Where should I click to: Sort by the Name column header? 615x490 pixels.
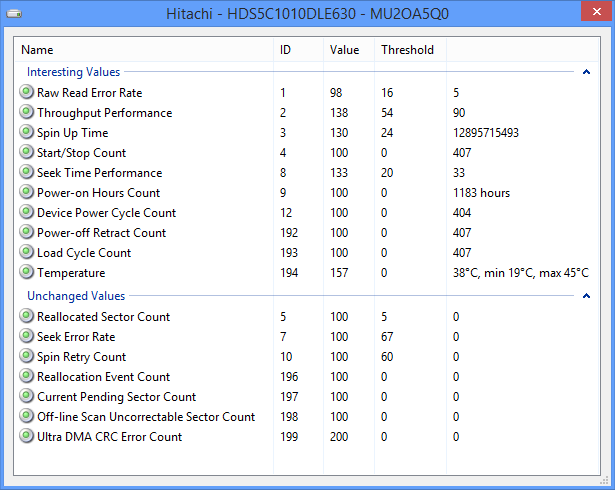click(x=144, y=50)
